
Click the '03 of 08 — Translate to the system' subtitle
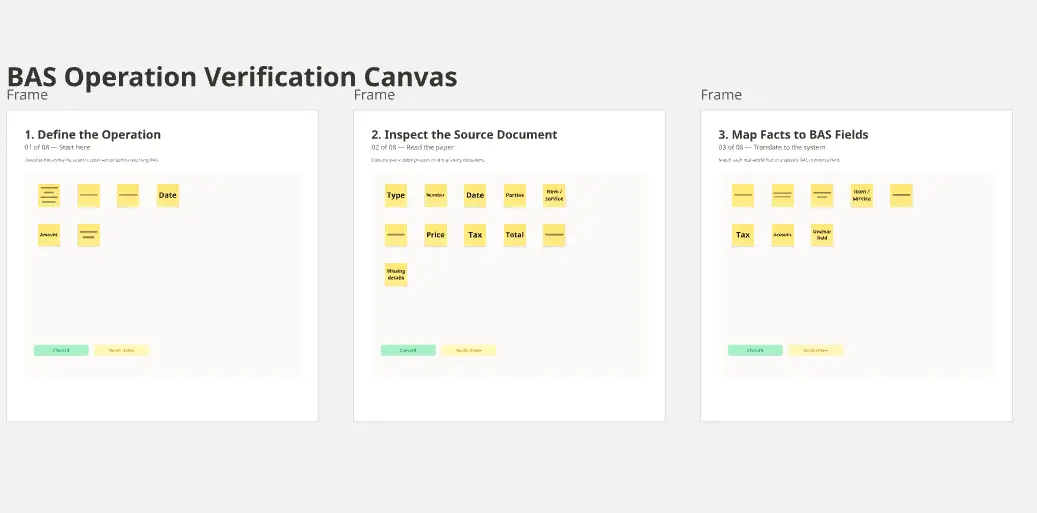point(772,147)
